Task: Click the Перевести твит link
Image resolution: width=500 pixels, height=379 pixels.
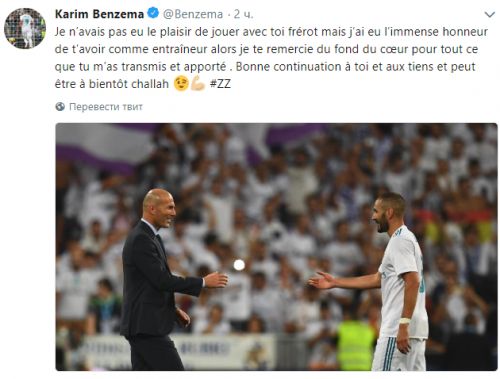Action: (106, 107)
